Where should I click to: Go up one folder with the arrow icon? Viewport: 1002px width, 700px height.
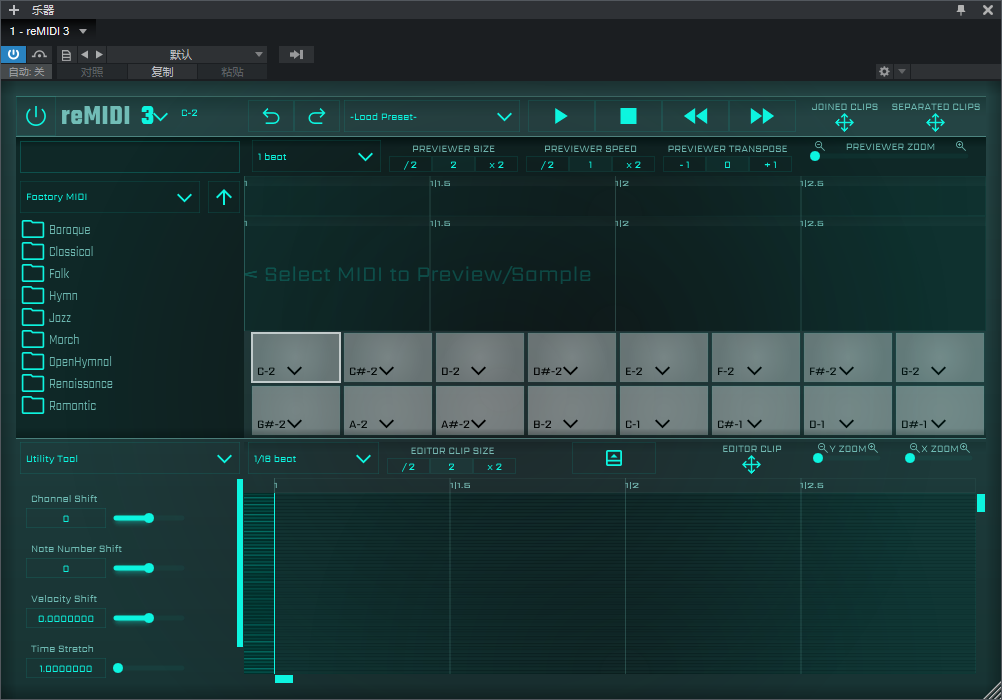(x=224, y=197)
